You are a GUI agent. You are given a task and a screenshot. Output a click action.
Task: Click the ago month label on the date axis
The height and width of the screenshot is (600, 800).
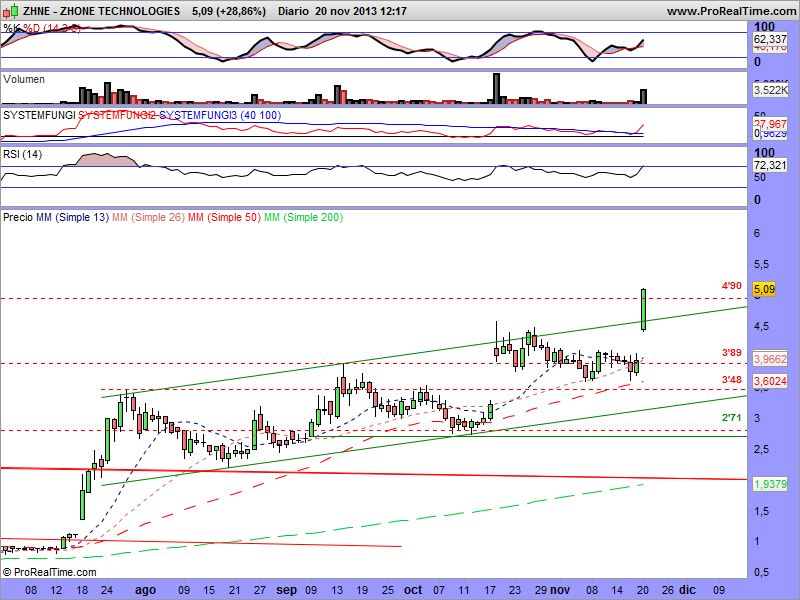click(145, 590)
